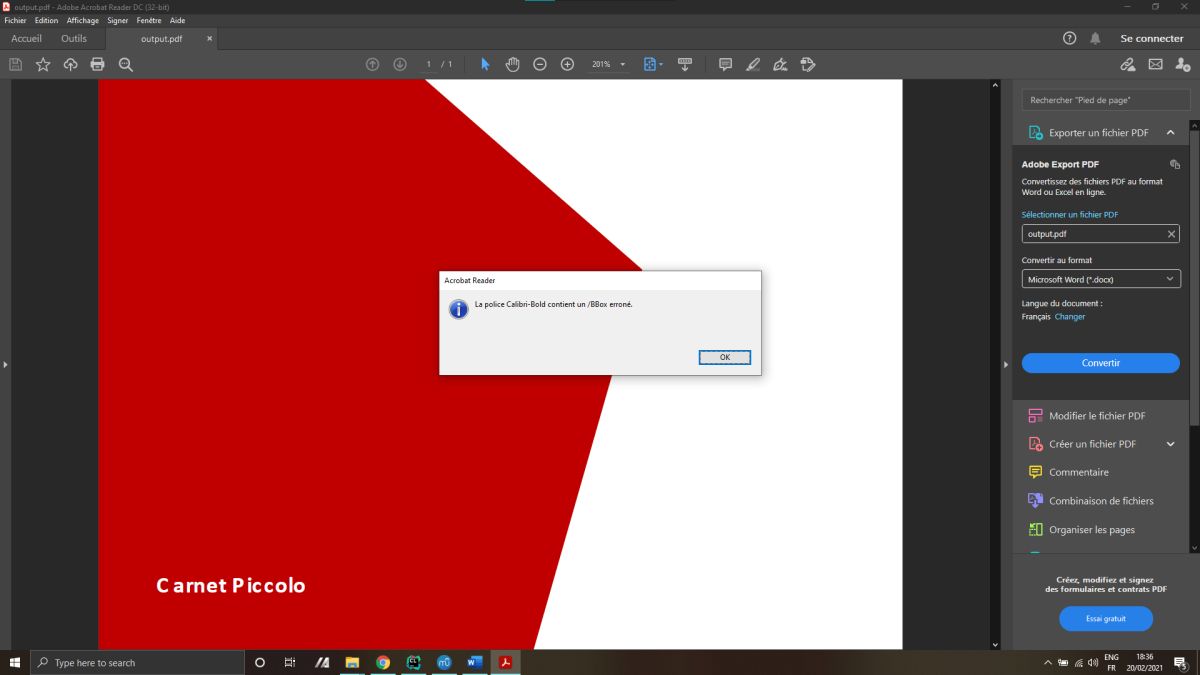The height and width of the screenshot is (675, 1200).
Task: Click the add comment note icon
Action: tap(725, 64)
